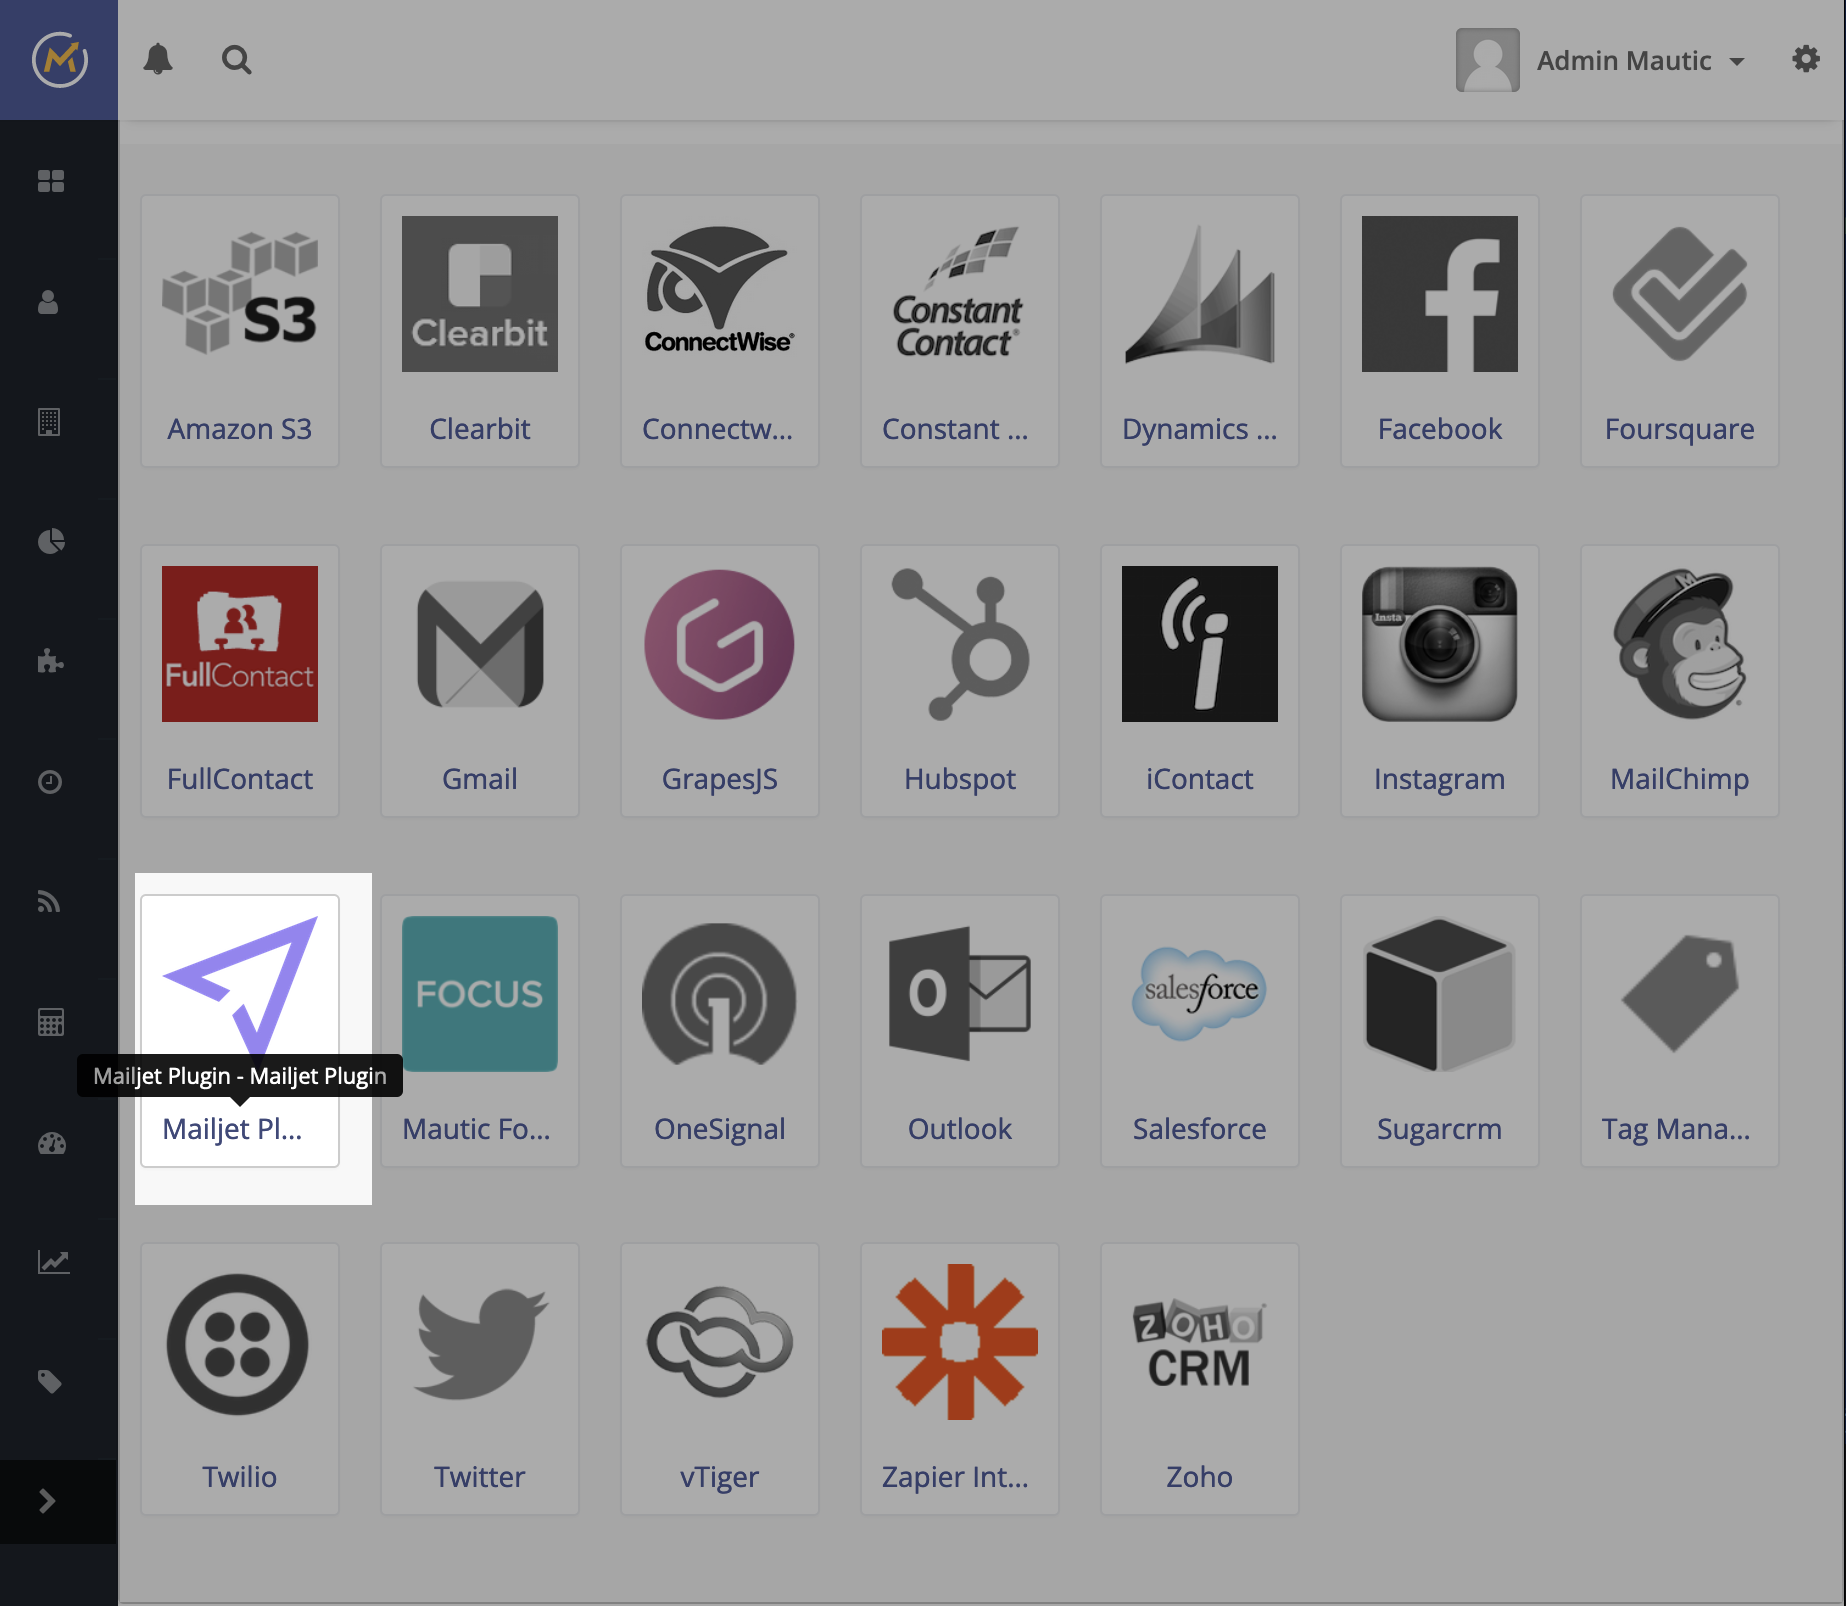This screenshot has height=1606, width=1846.
Task: Open the FullContact plugin logo
Action: tap(240, 644)
